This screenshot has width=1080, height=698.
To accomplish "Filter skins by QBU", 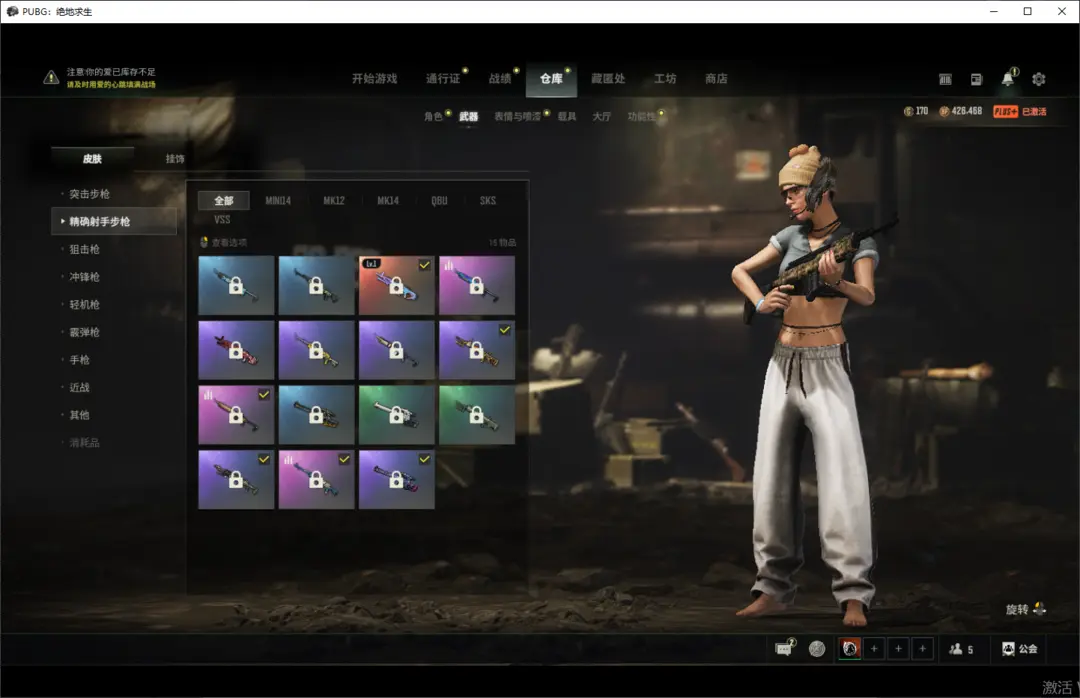I will pos(439,201).
